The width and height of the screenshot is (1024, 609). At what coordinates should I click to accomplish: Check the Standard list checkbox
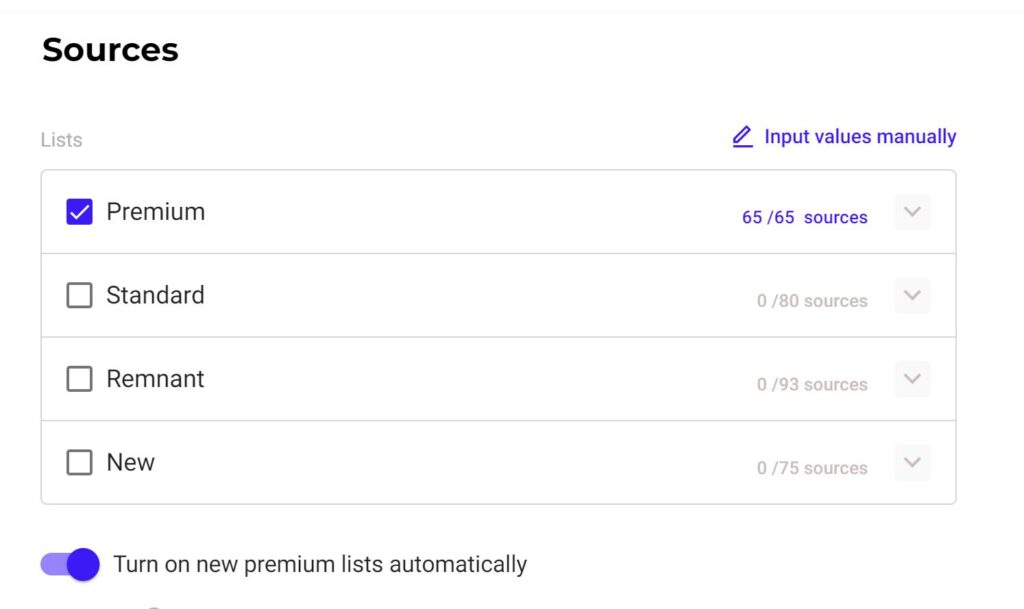tap(79, 295)
